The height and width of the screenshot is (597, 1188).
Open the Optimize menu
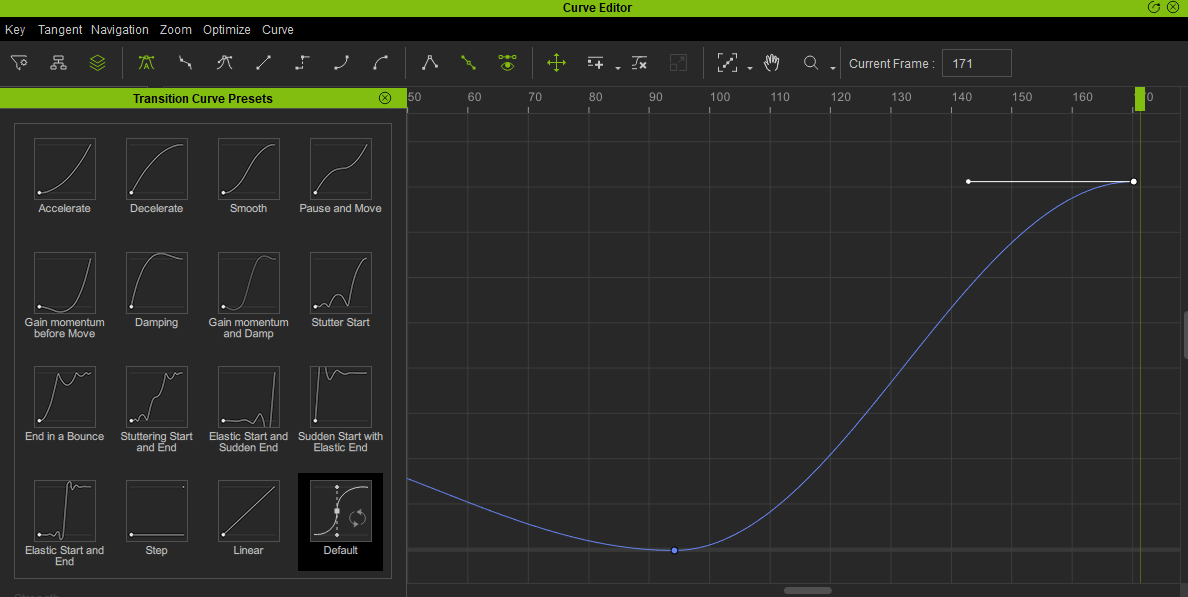226,30
